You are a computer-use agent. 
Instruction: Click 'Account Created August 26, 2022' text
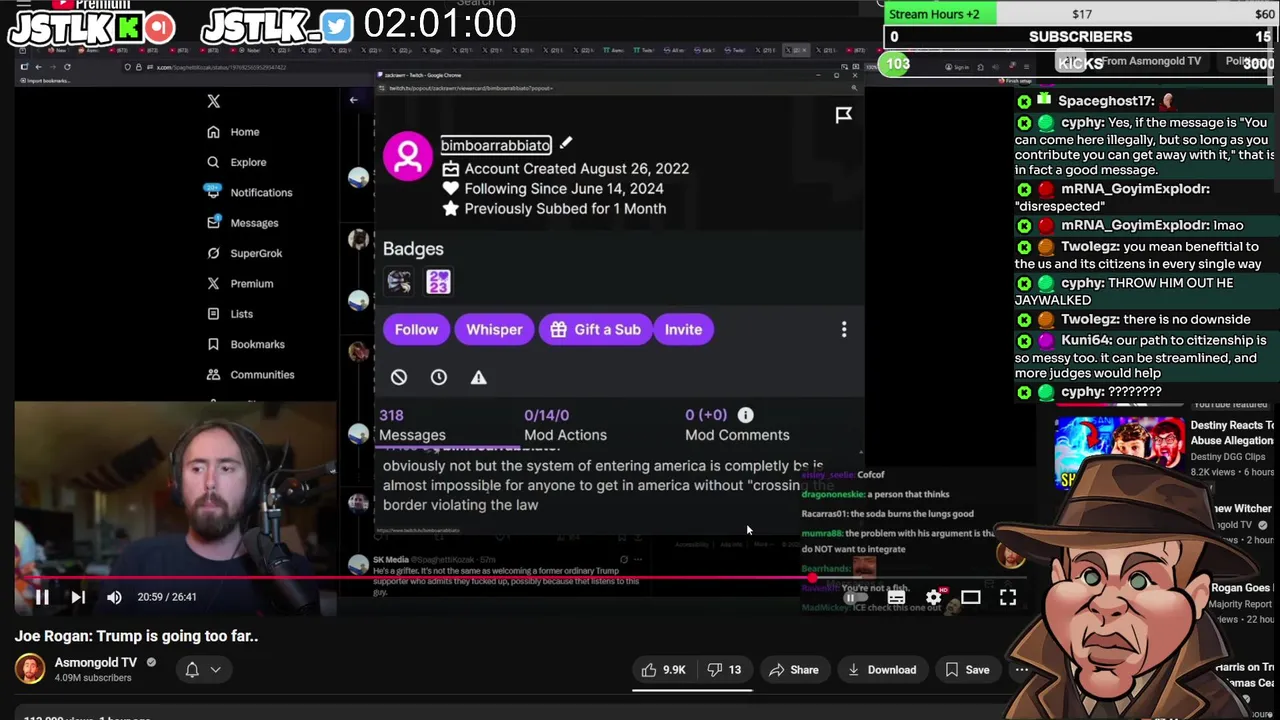point(576,169)
